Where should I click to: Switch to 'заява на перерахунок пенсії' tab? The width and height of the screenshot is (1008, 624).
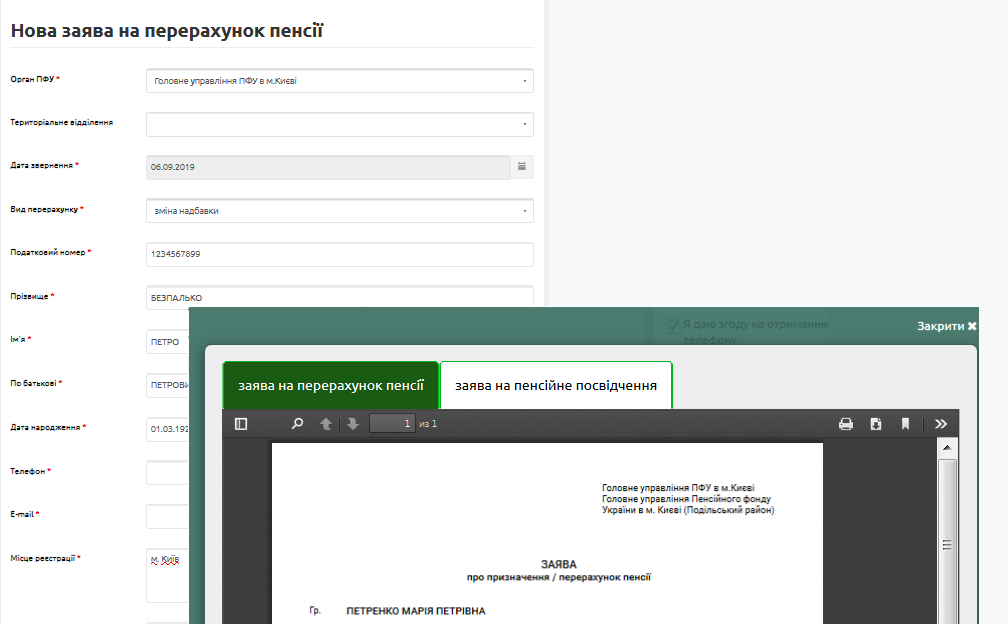331,385
